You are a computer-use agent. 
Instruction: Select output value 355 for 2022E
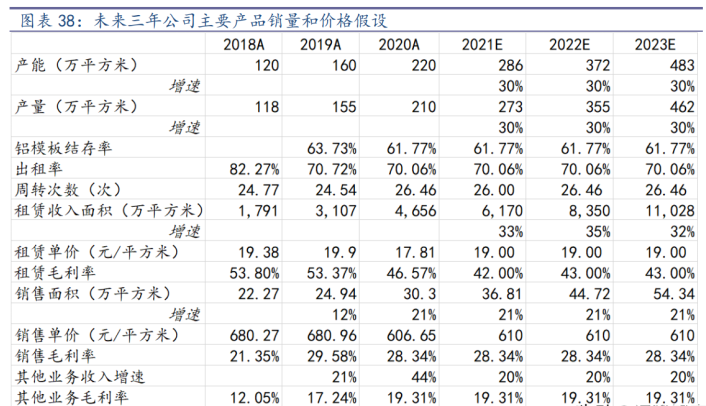(598, 107)
